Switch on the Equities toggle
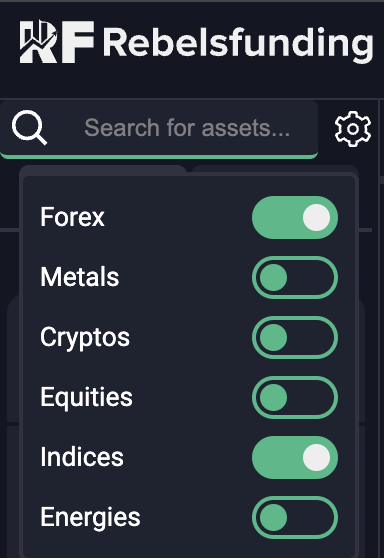384x558 pixels. tap(295, 398)
